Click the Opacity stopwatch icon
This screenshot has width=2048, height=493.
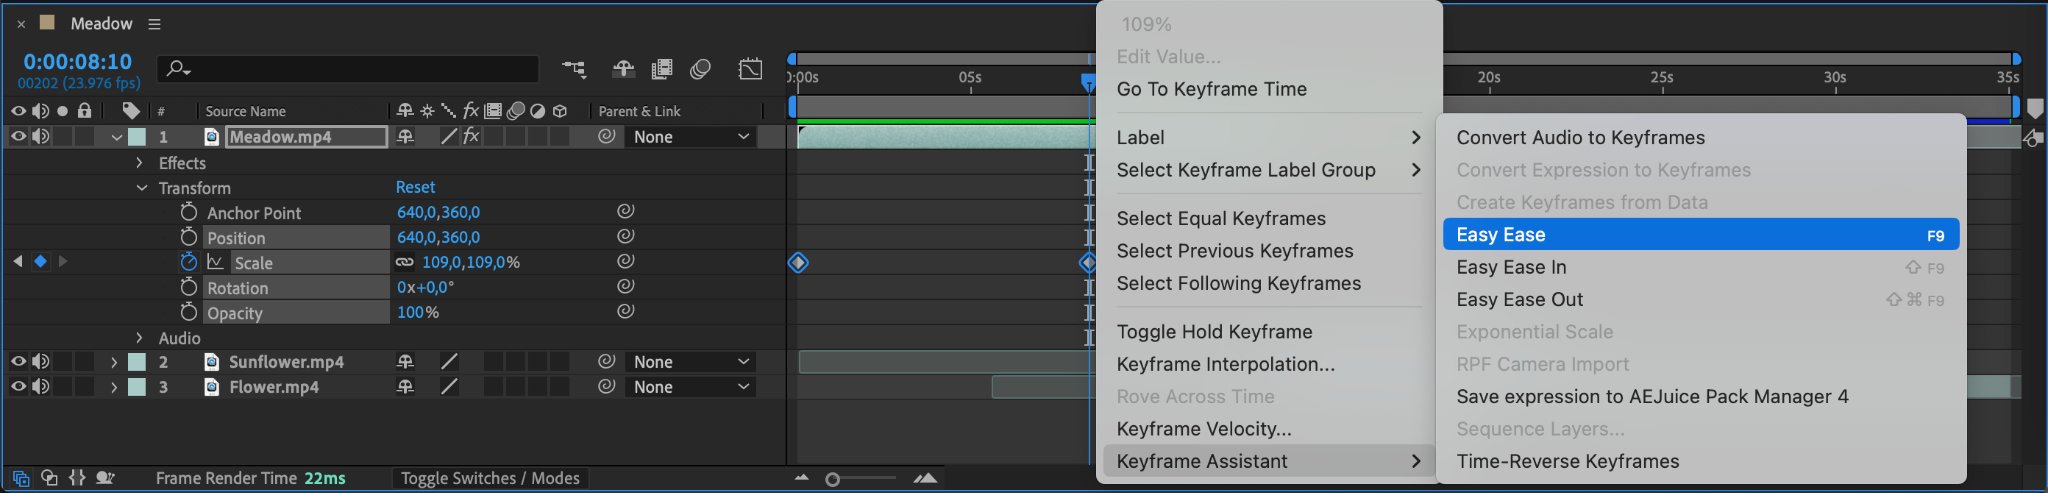[189, 312]
